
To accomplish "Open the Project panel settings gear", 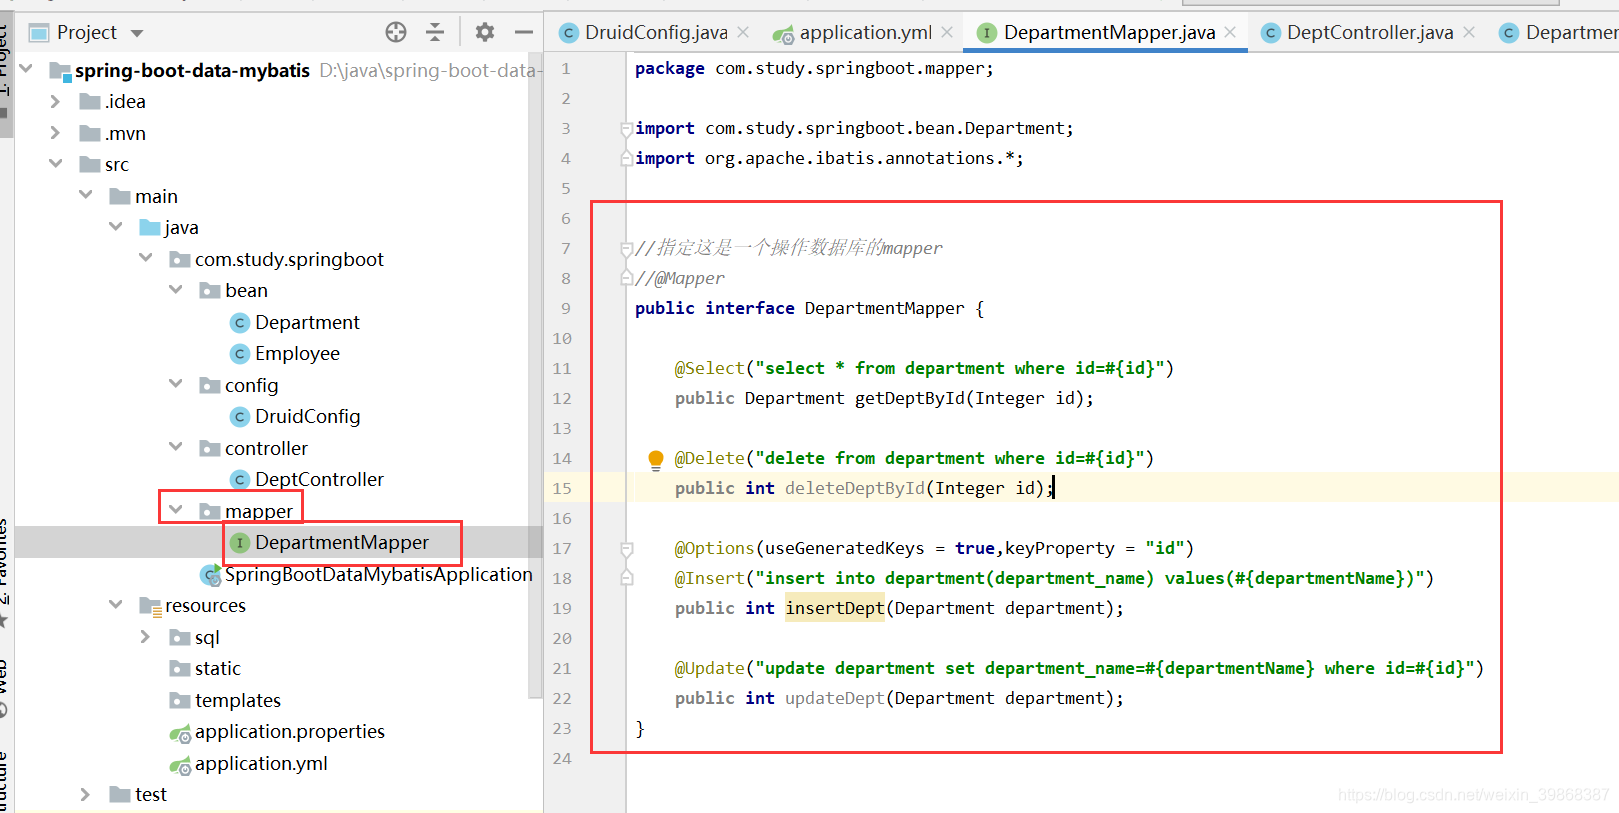I will coord(485,32).
